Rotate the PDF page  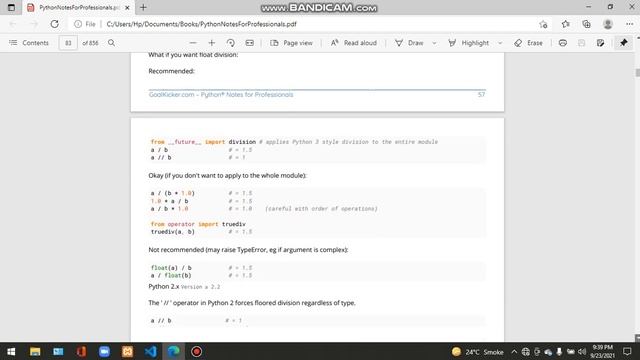pos(231,43)
